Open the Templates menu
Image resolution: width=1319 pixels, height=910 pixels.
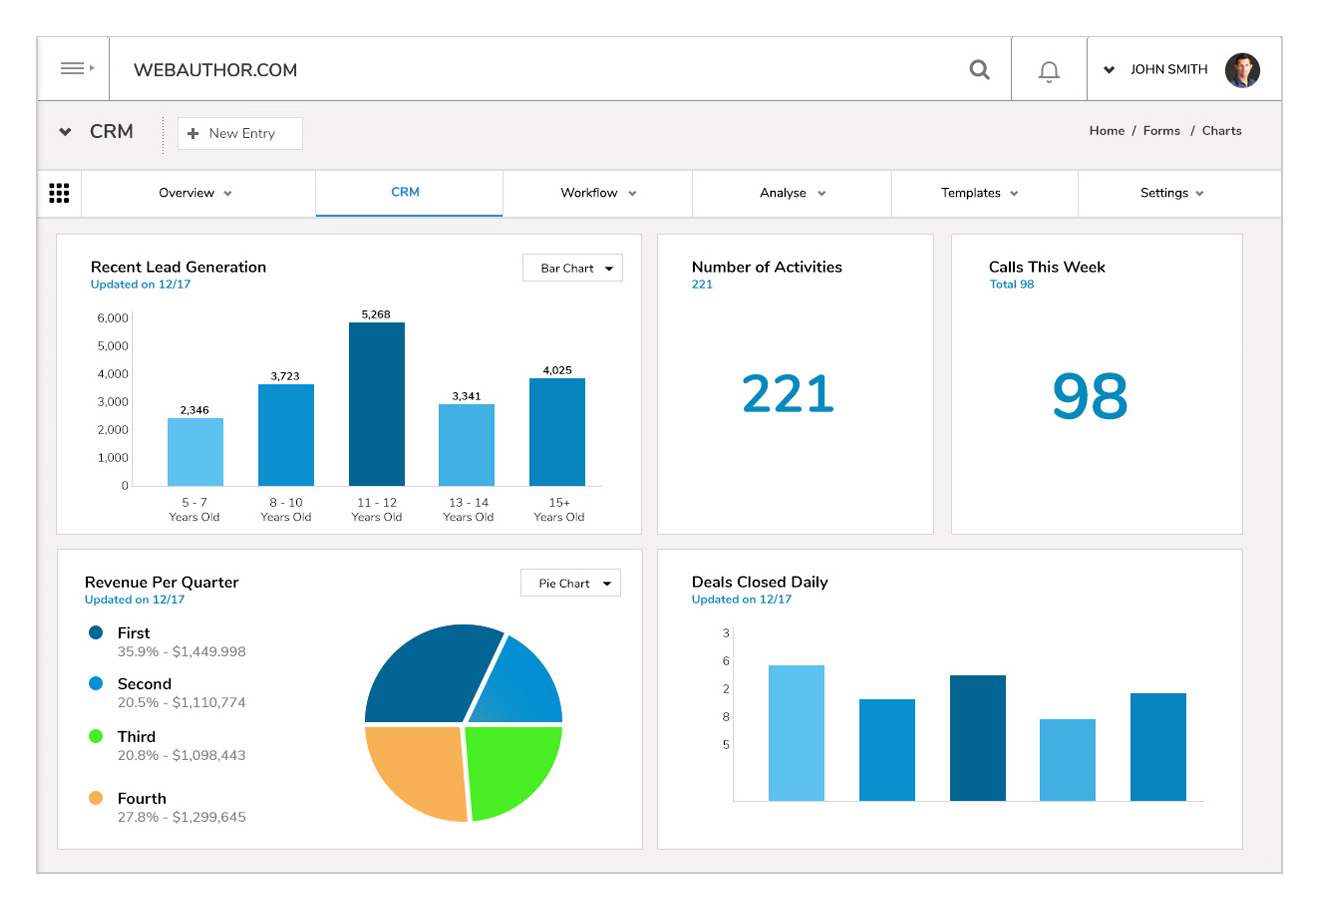click(979, 193)
